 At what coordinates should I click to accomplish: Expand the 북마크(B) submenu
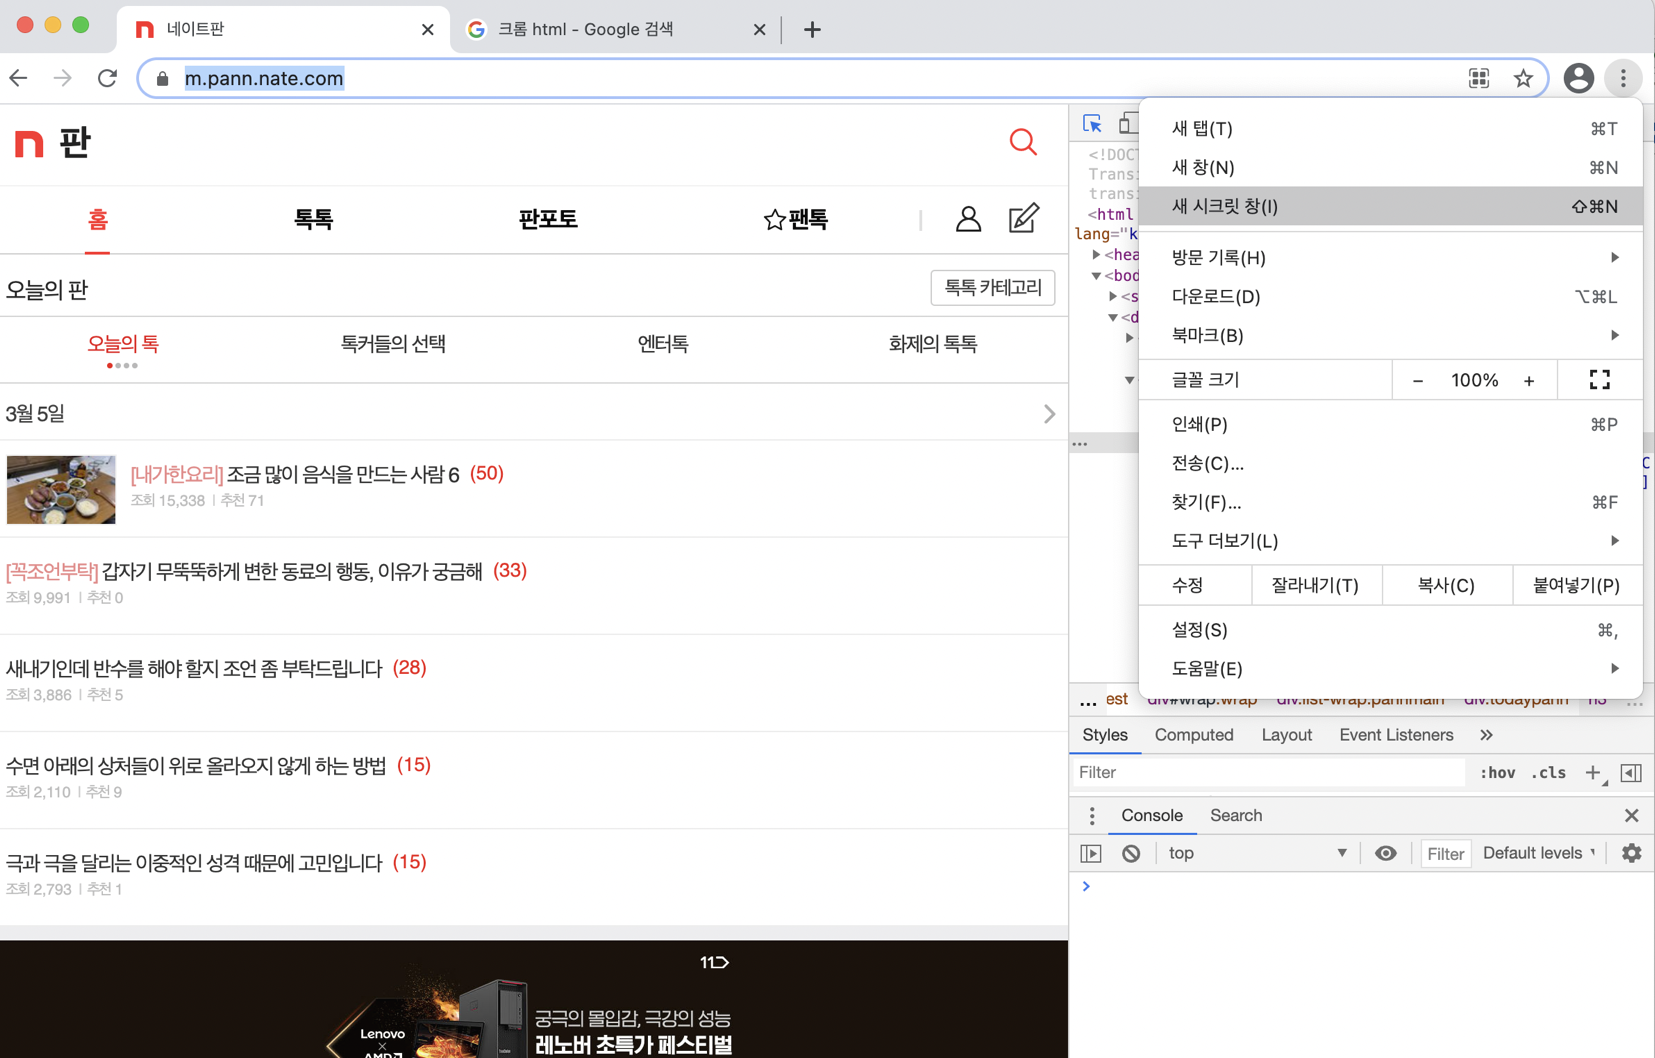1390,336
